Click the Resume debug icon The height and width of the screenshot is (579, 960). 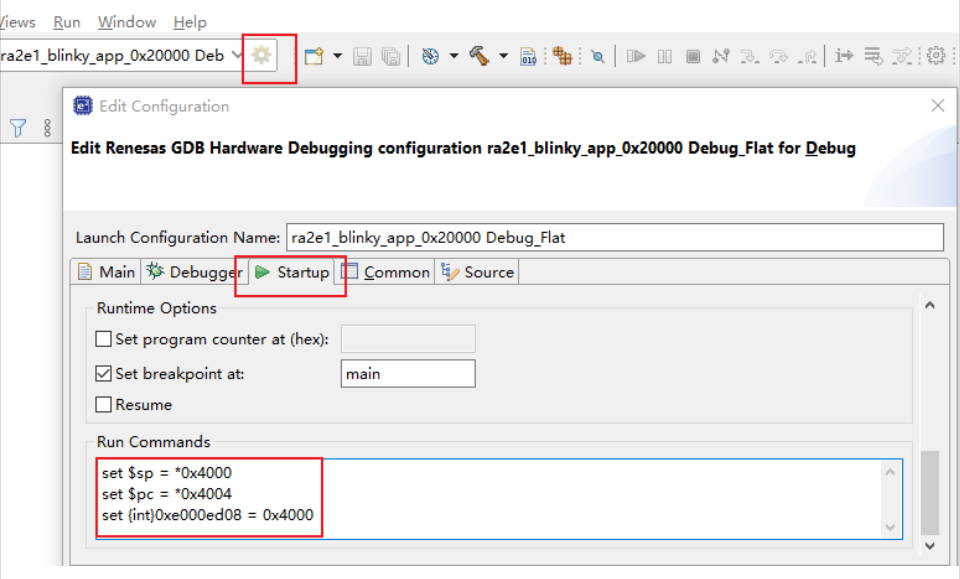[636, 56]
